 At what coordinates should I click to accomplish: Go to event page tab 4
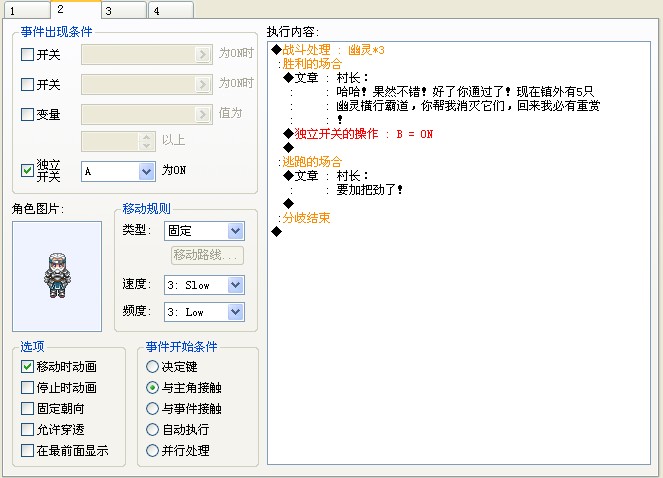[171, 11]
